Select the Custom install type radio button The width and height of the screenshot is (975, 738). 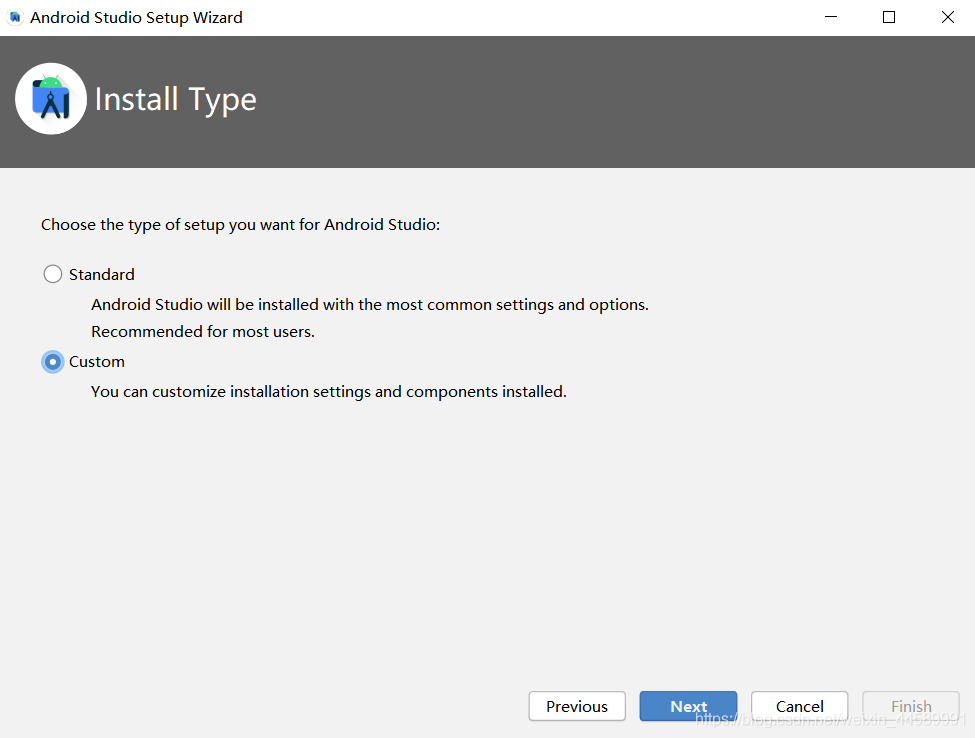point(53,362)
